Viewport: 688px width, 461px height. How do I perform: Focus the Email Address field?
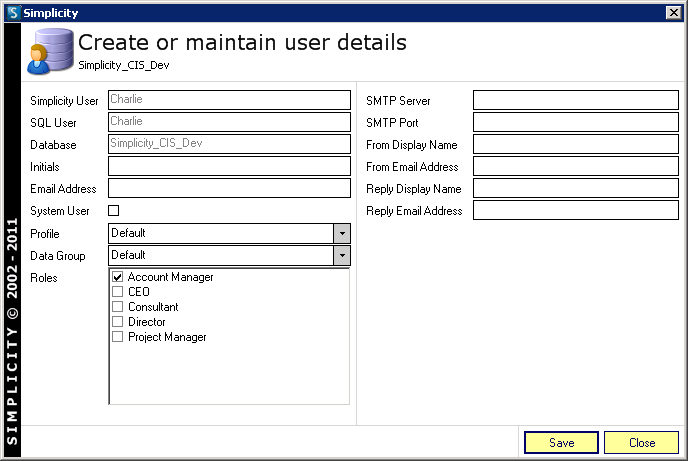pos(229,188)
